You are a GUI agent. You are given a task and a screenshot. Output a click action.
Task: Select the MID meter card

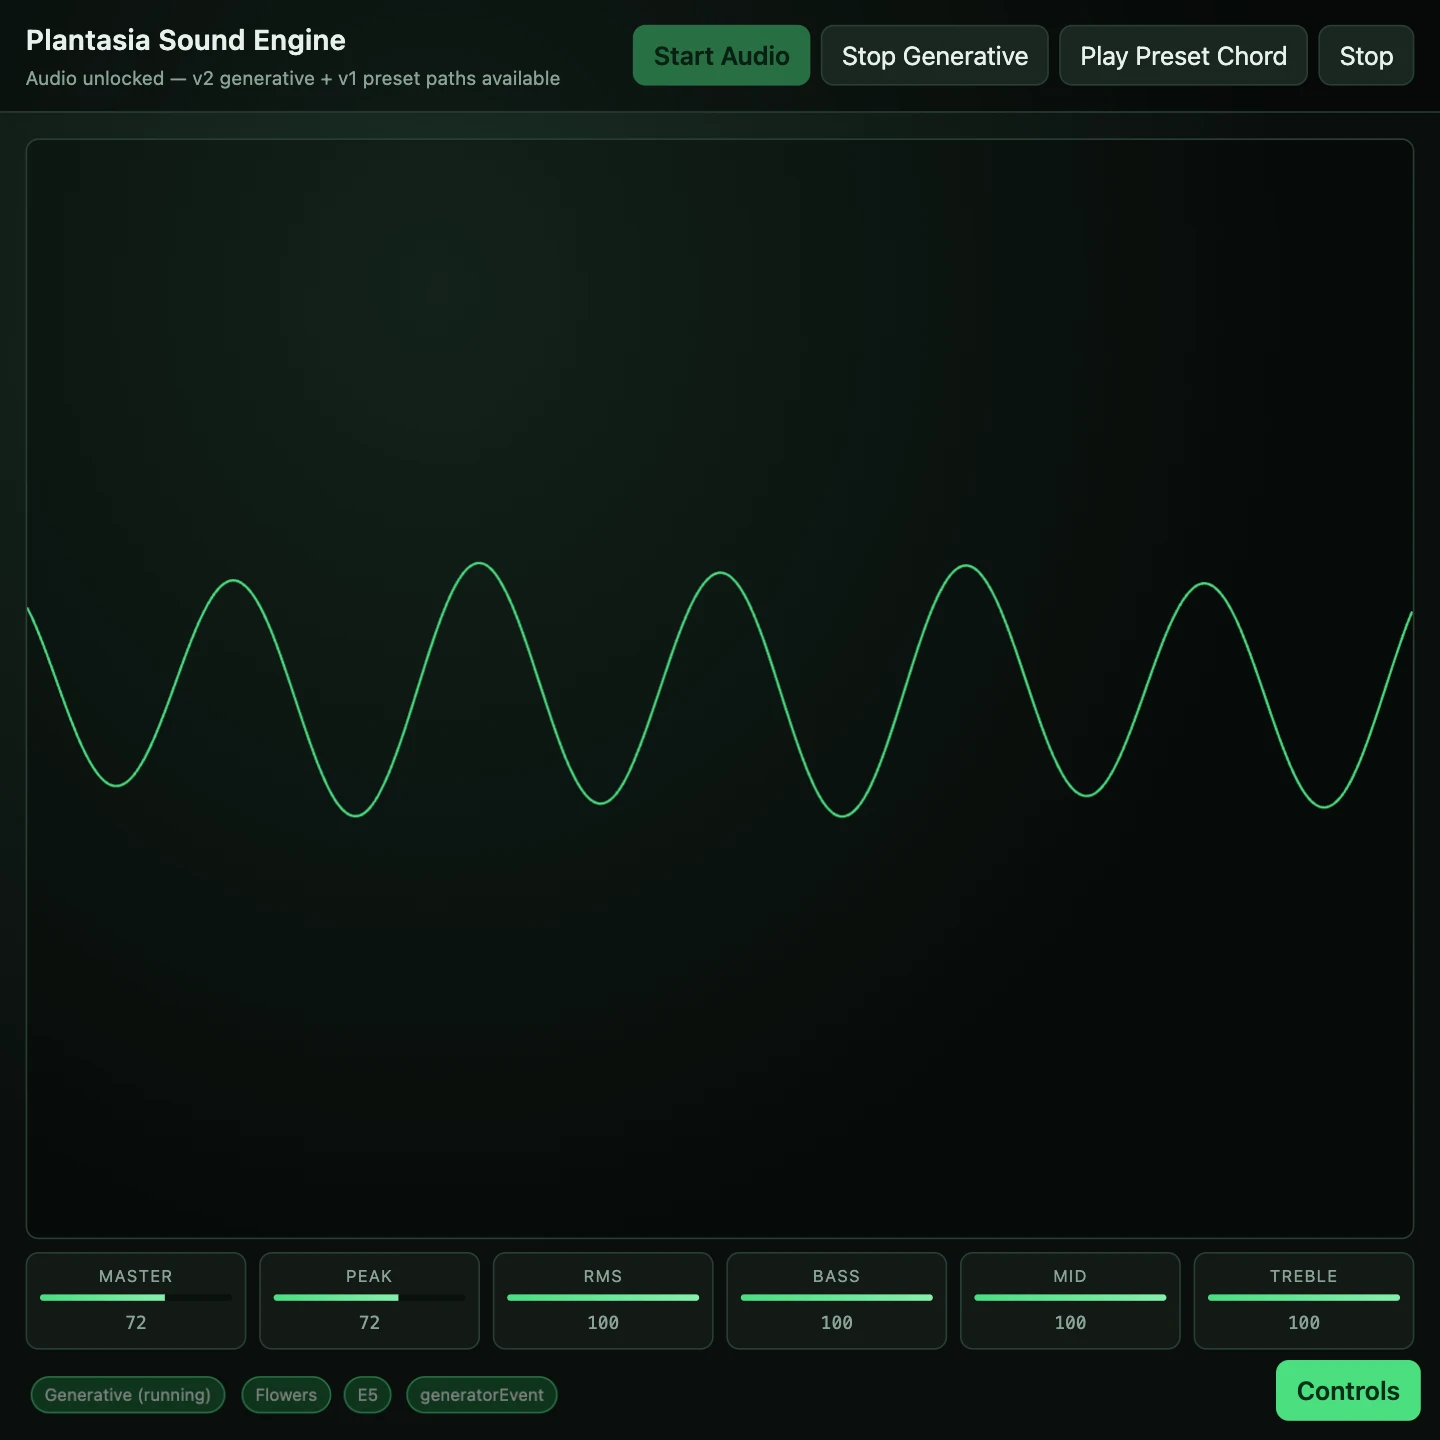[1070, 1301]
